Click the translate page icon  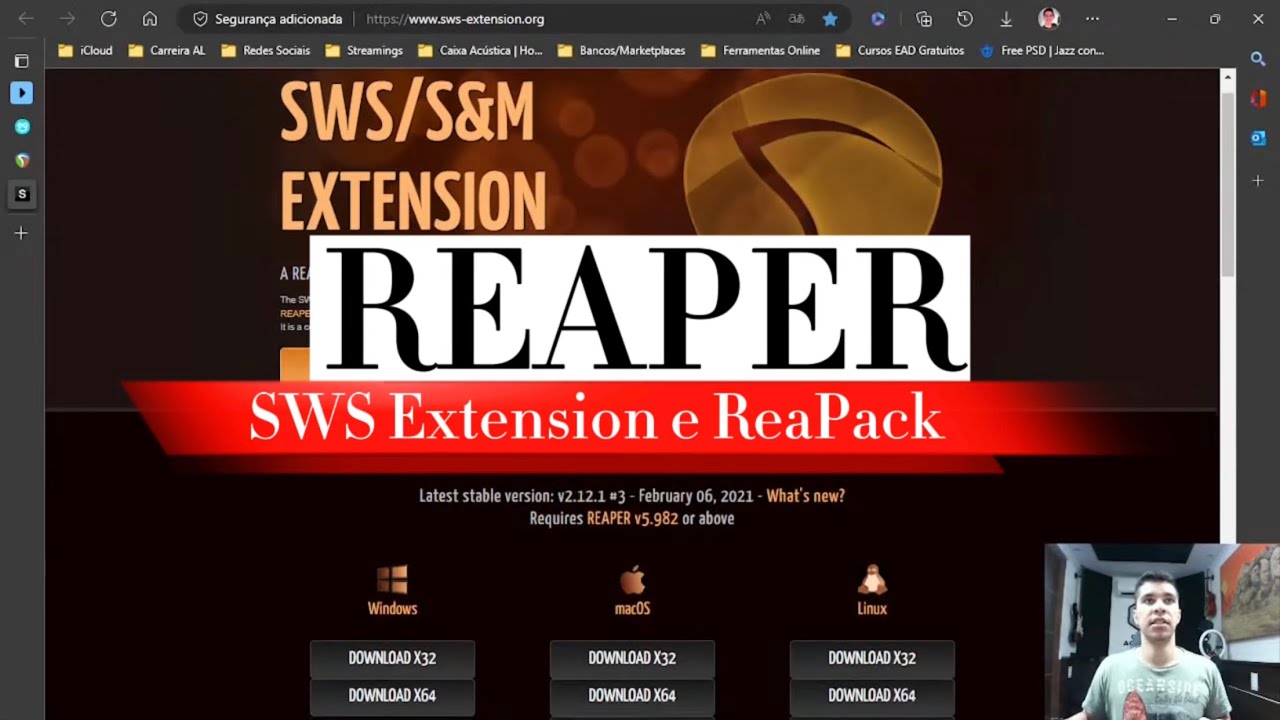point(797,19)
